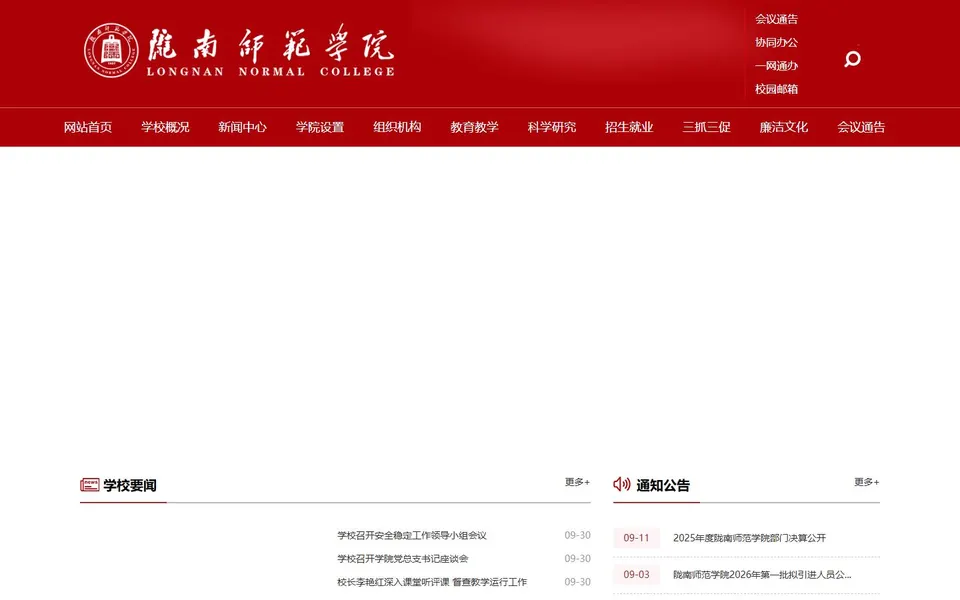Viewport: 960px width, 600px height.
Task: Select 学院设置 in the navigation bar
Action: [320, 127]
